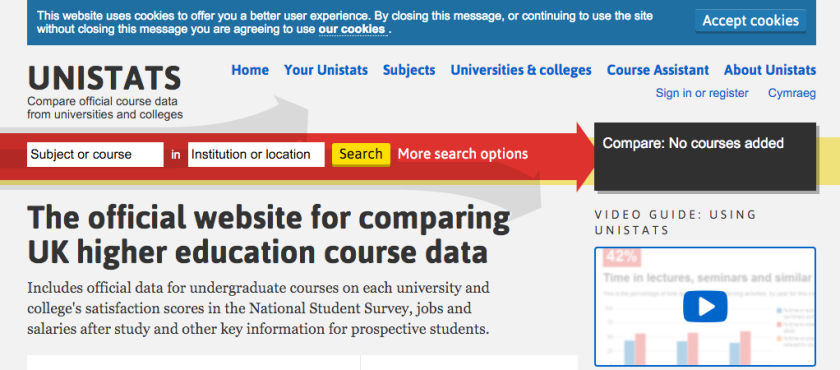Click the main page headline
The height and width of the screenshot is (370, 840).
pos(268,235)
